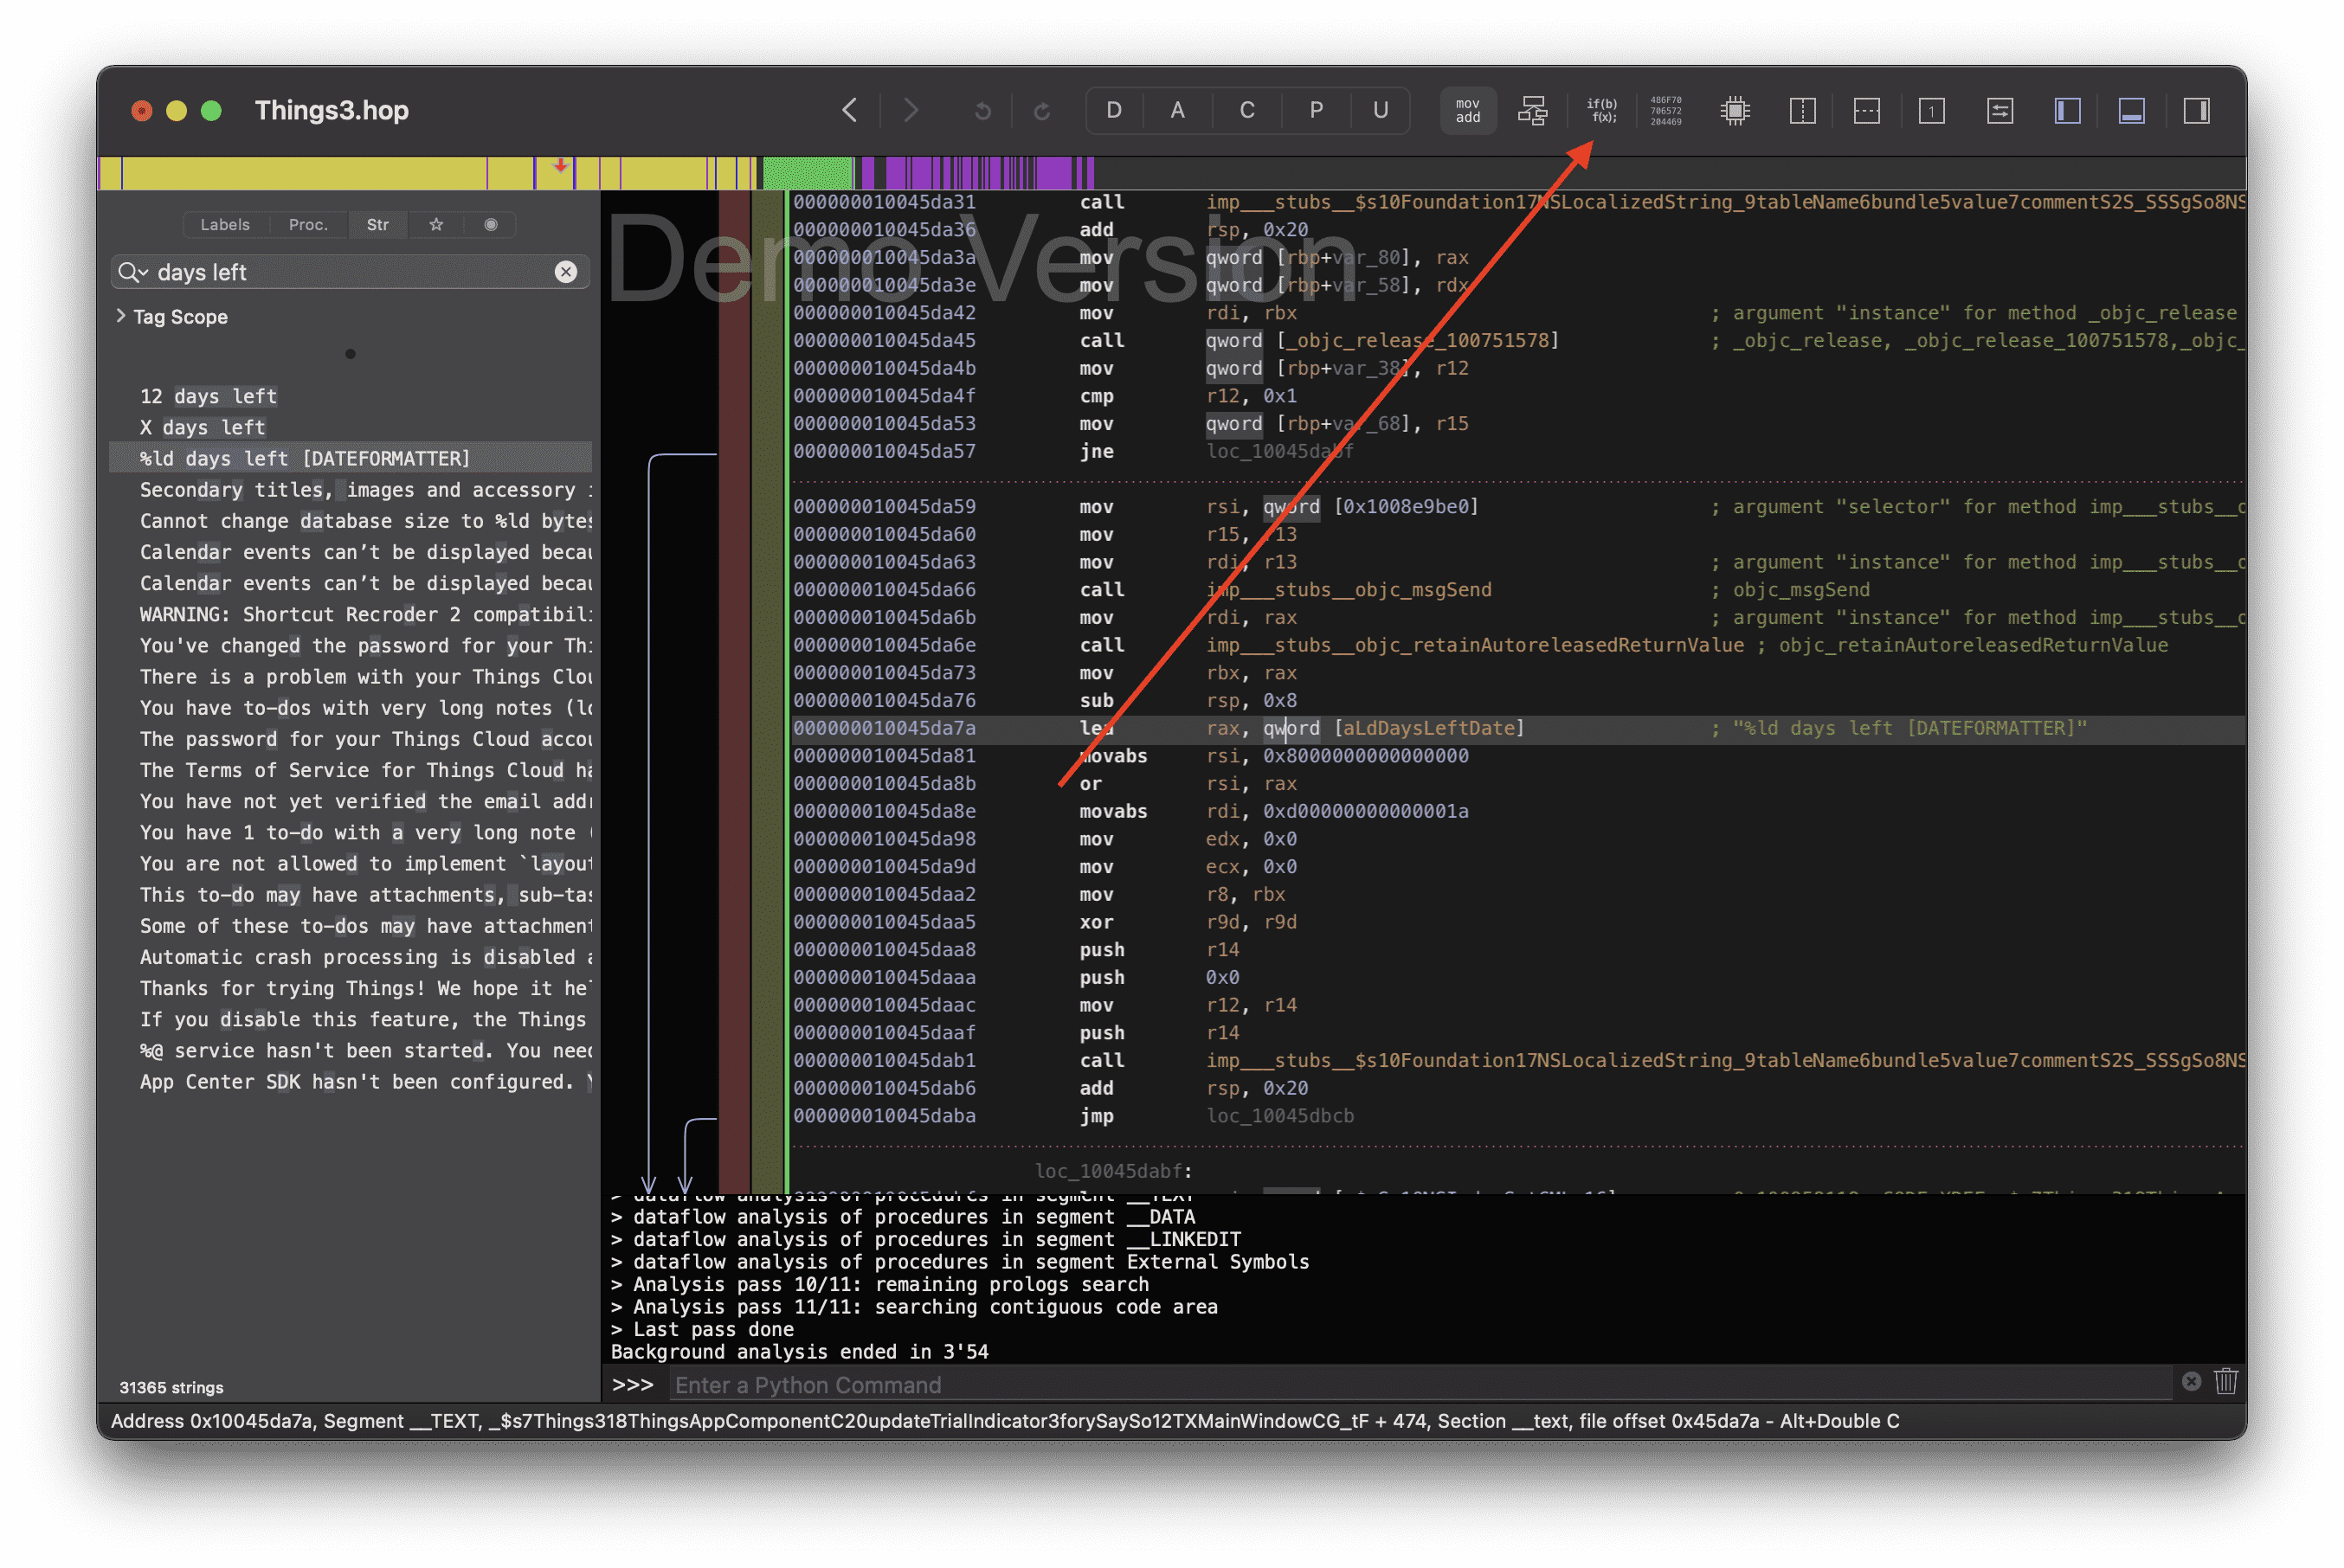Select 'WARNING: Shortcut Recroder 2' string
2344x1568 pixels.
coord(350,614)
